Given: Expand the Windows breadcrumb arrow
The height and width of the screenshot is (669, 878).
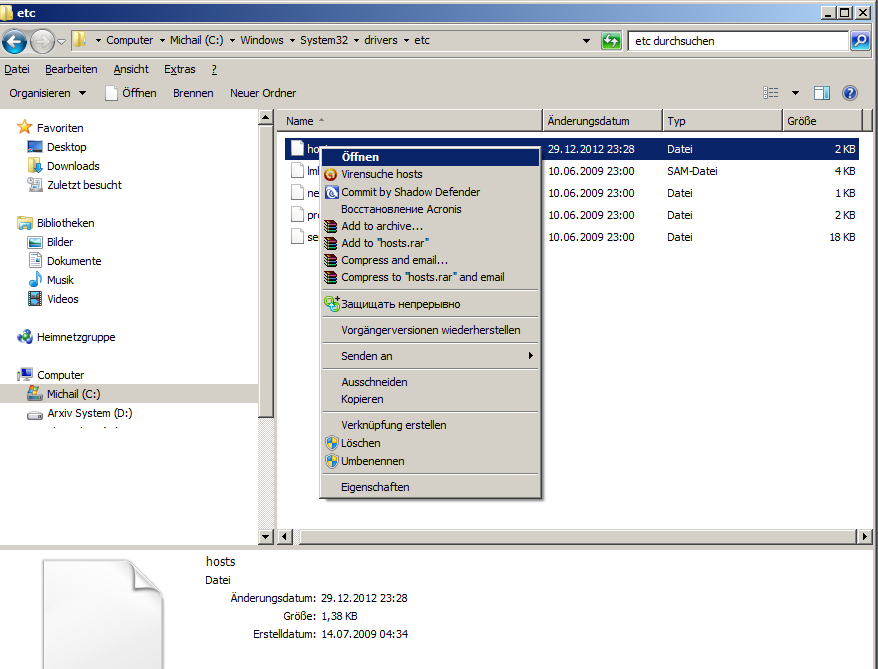Looking at the screenshot, I should [292, 41].
